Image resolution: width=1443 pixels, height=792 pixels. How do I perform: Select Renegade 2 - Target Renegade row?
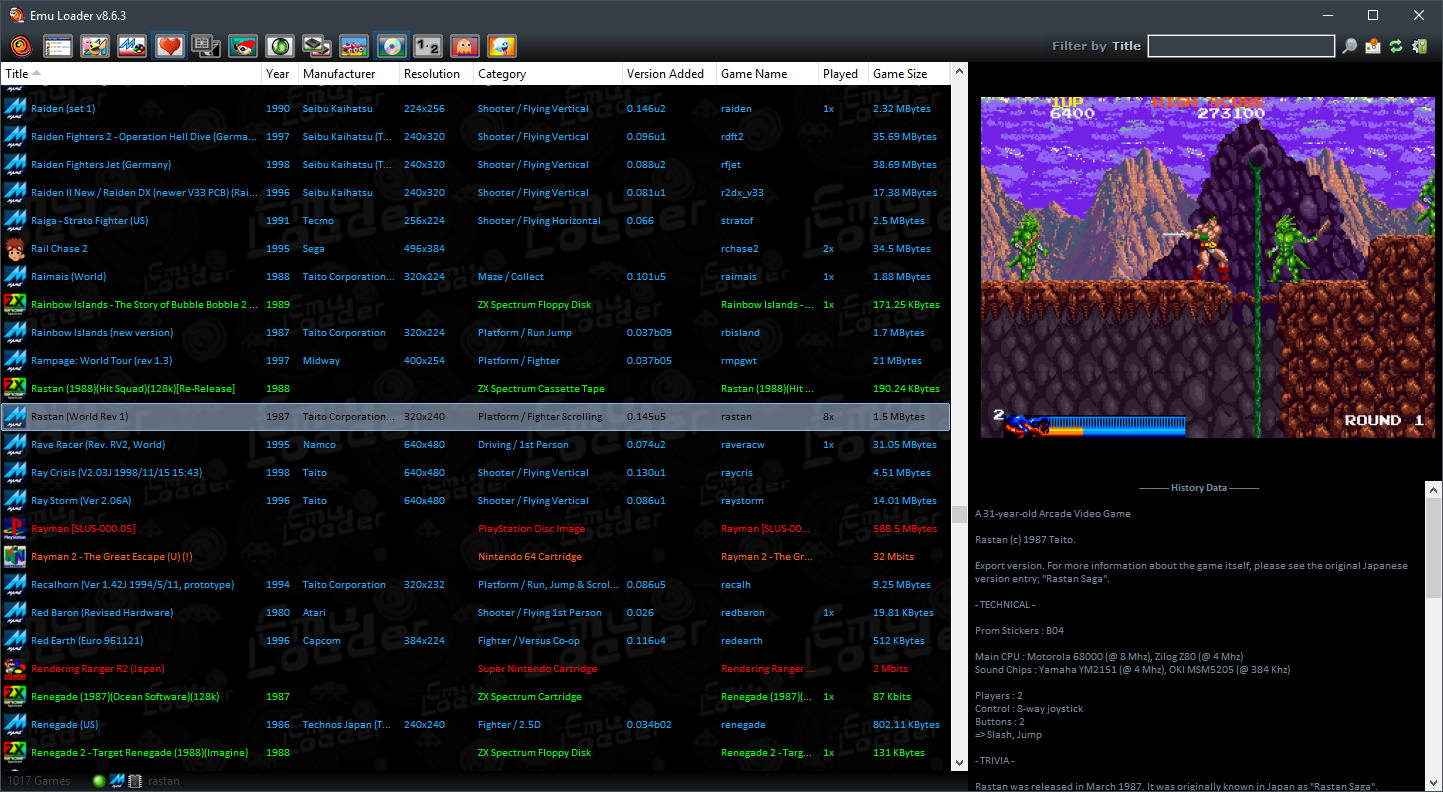coord(475,752)
